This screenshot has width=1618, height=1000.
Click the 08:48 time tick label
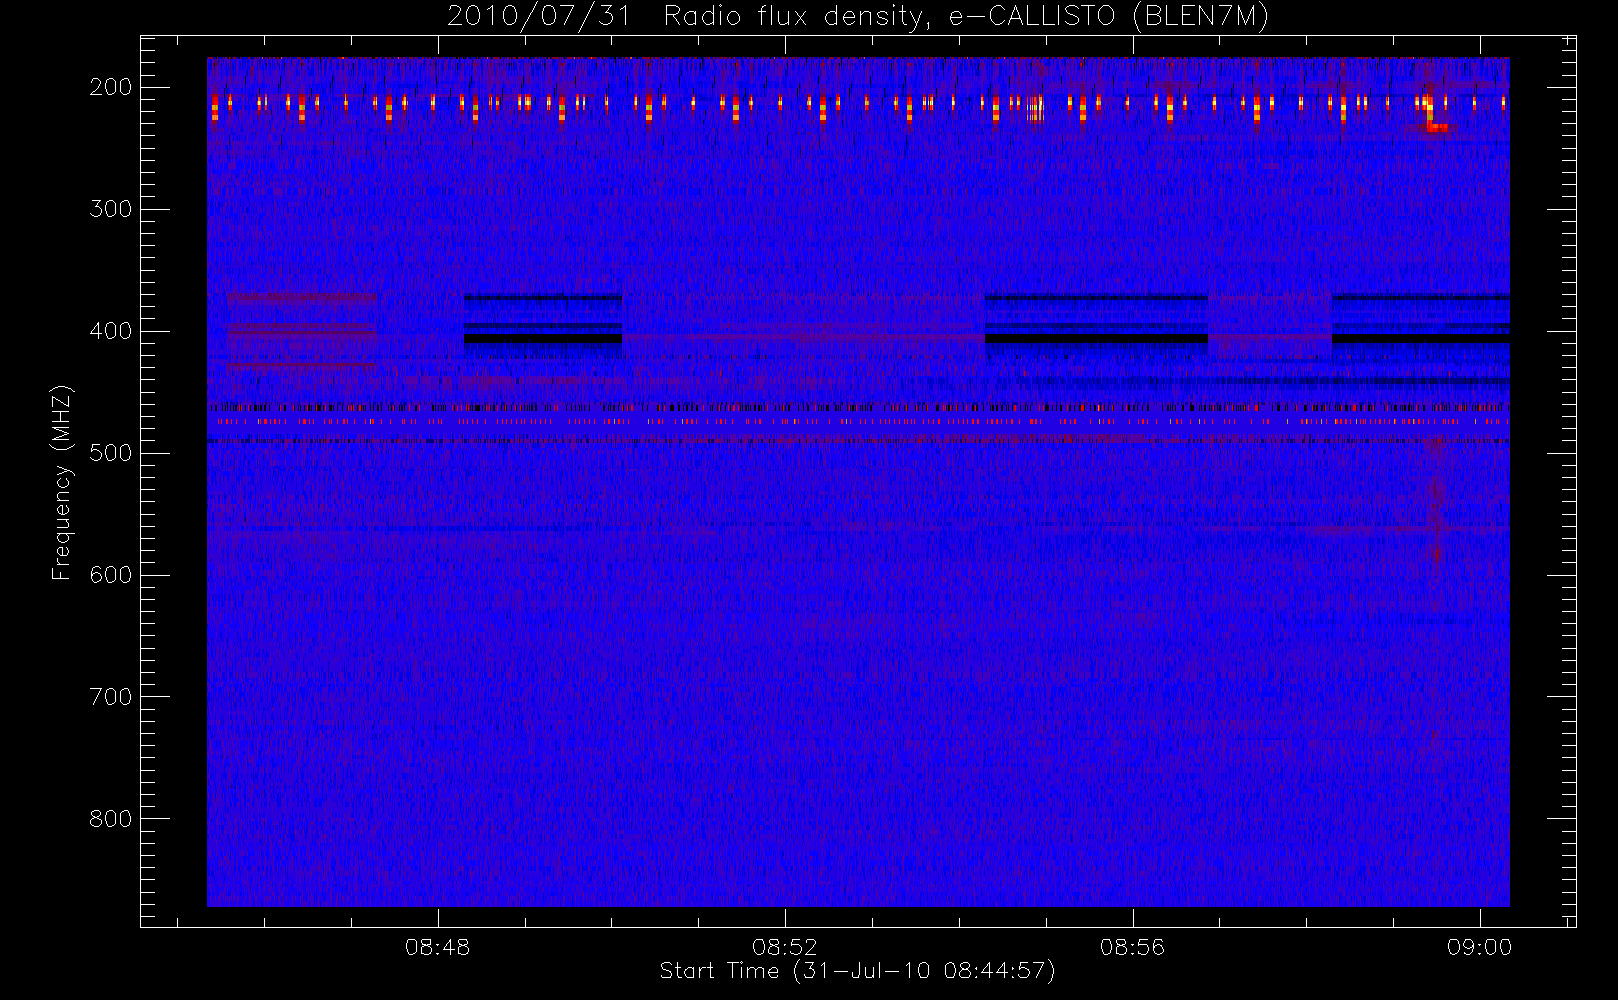[438, 947]
